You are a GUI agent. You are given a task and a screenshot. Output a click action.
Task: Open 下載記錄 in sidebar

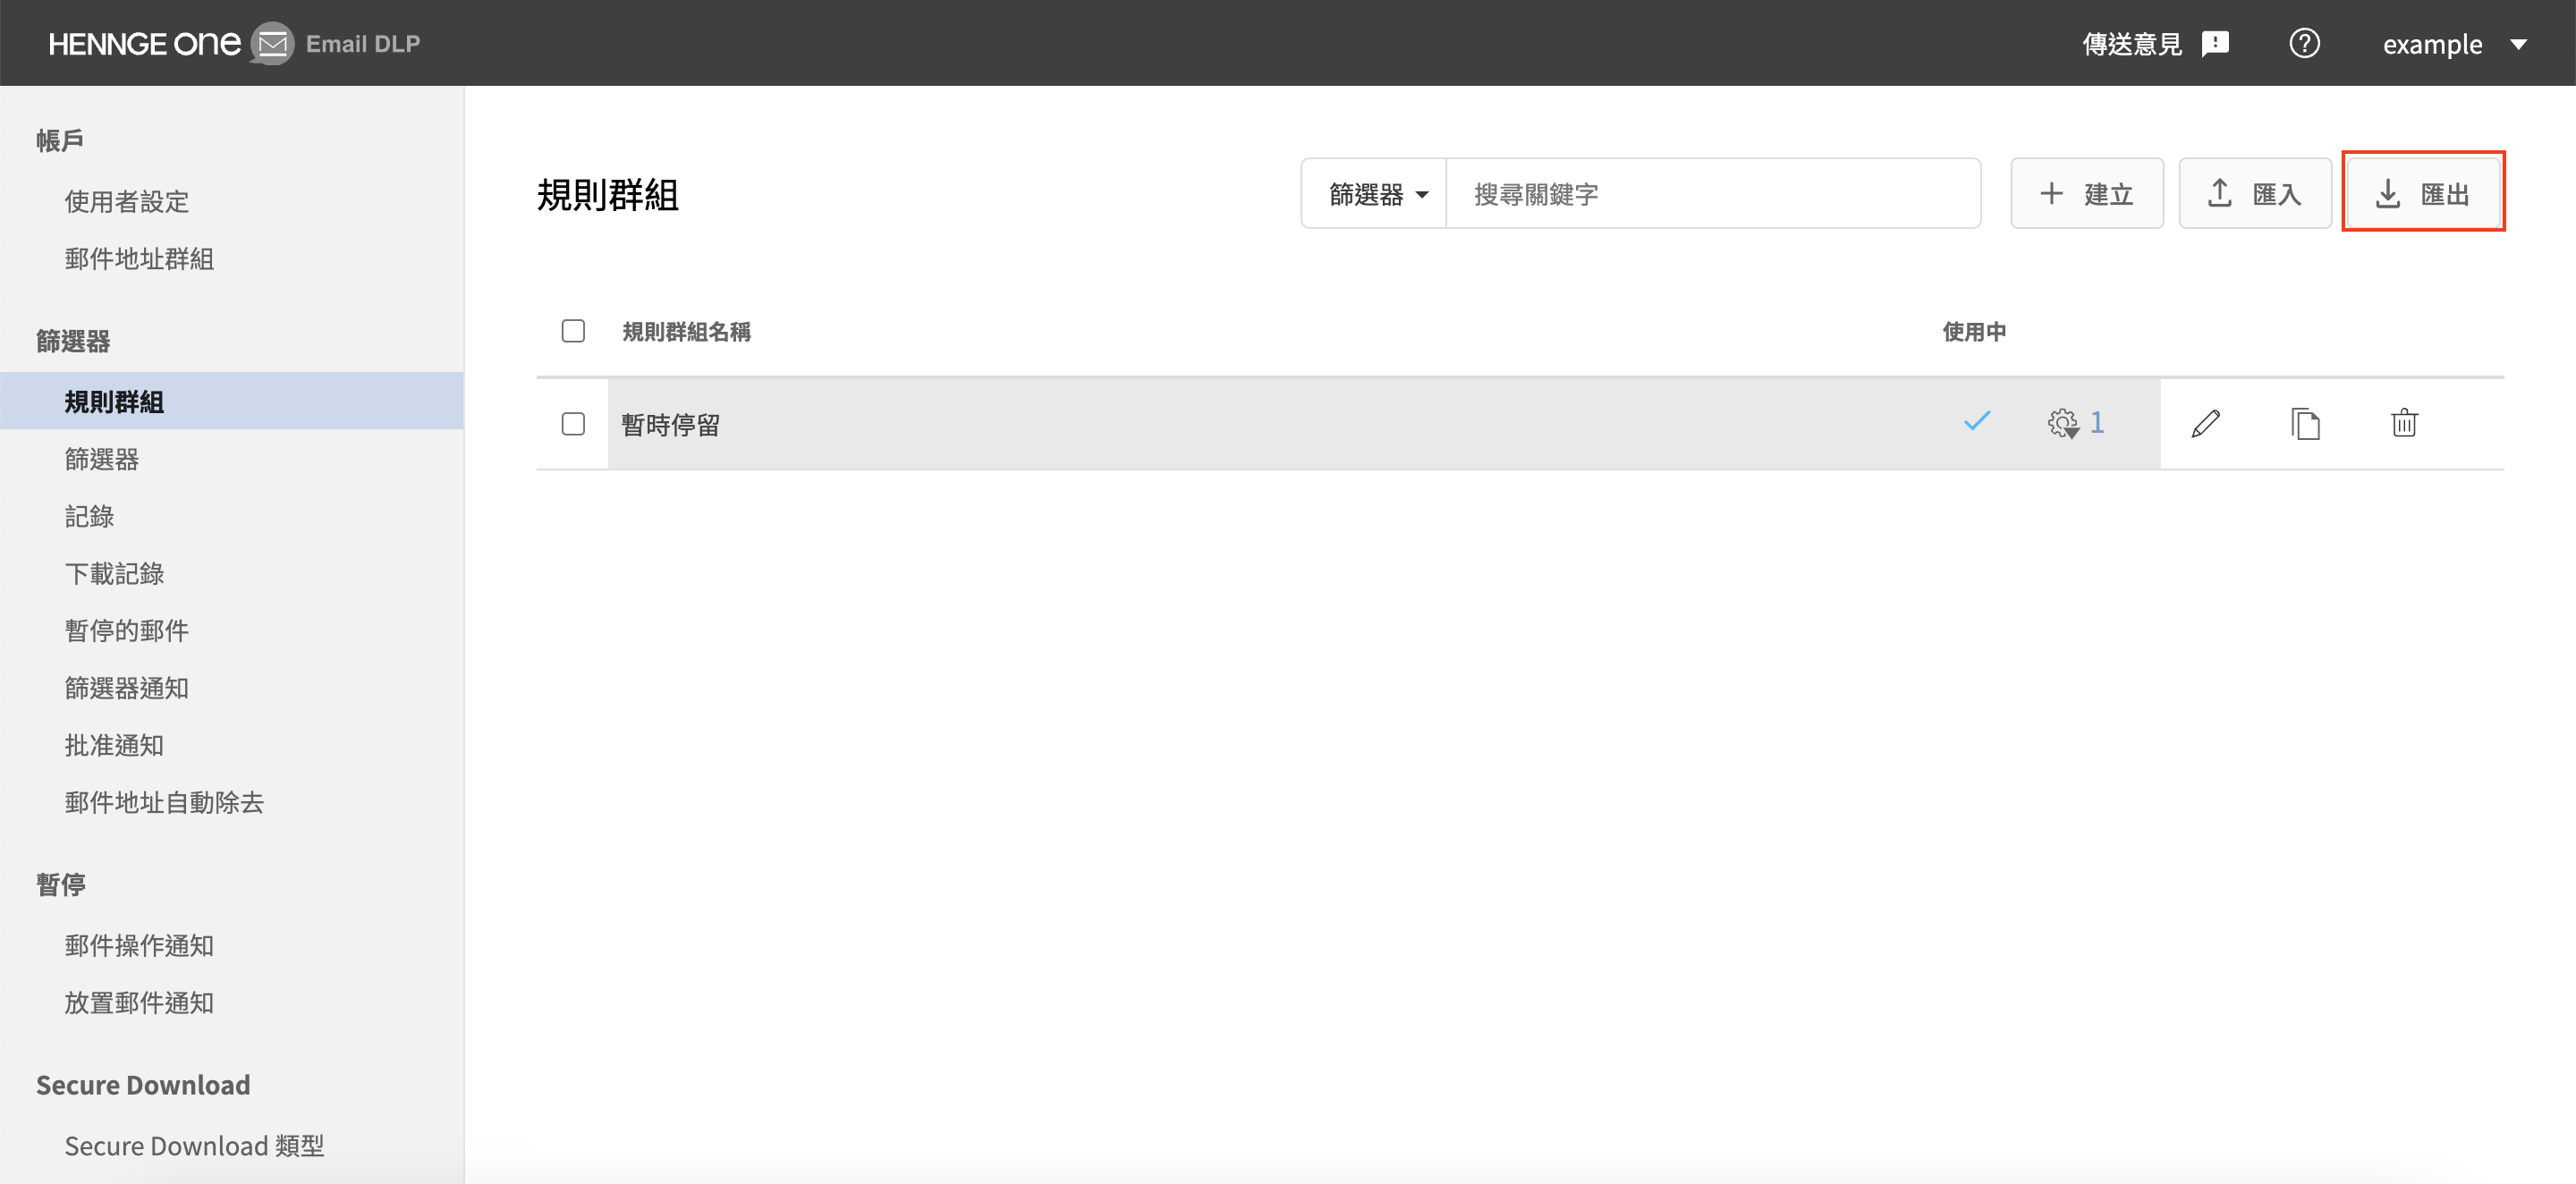pyautogui.click(x=114, y=573)
